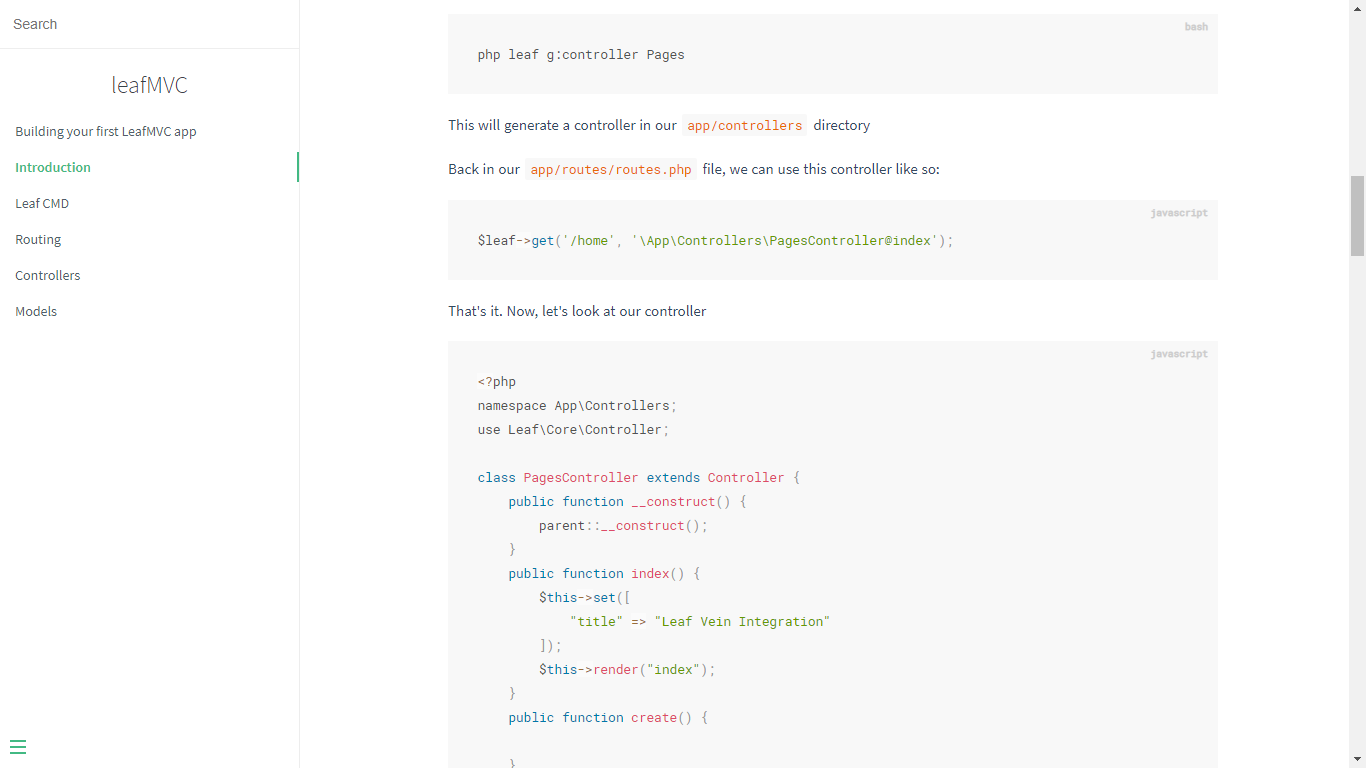This screenshot has width=1366, height=768.
Task: Open the sidebar hamburger menu
Action: pos(18,747)
